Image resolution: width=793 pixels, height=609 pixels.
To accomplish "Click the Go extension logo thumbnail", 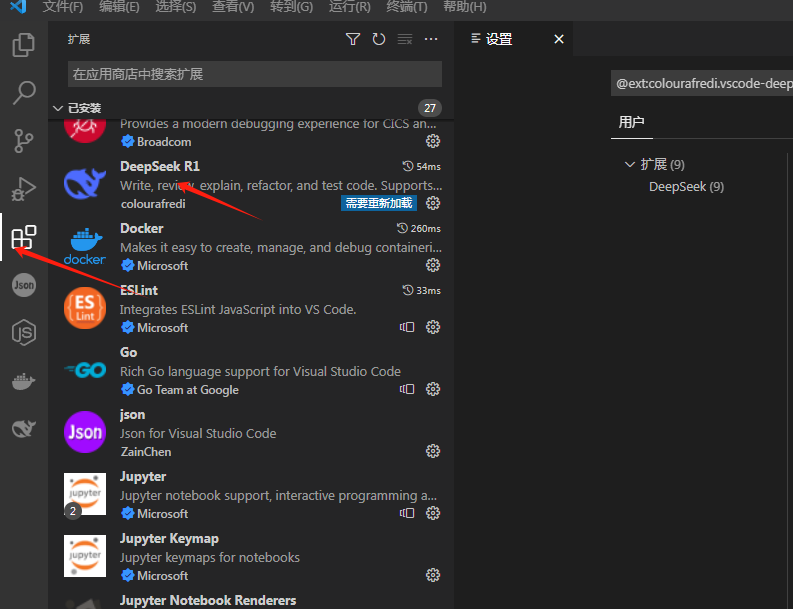I will (85, 370).
